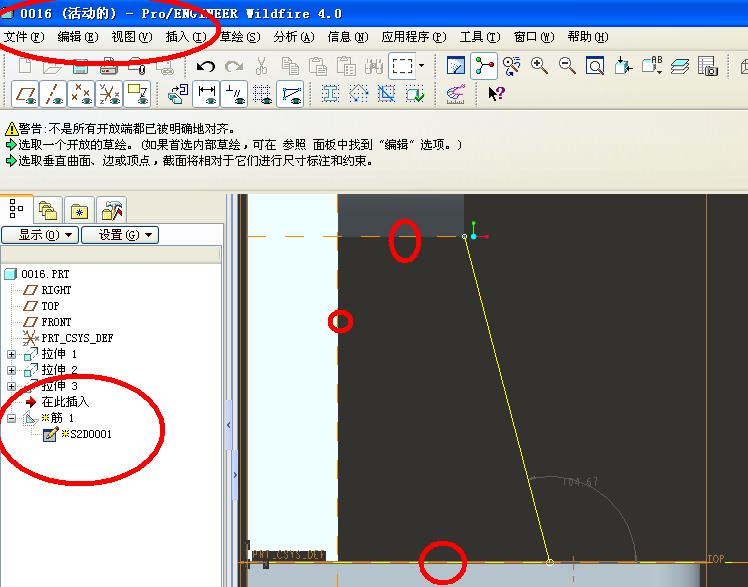
Task: Select RIGHT datum plane in tree
Action: click(x=48, y=290)
